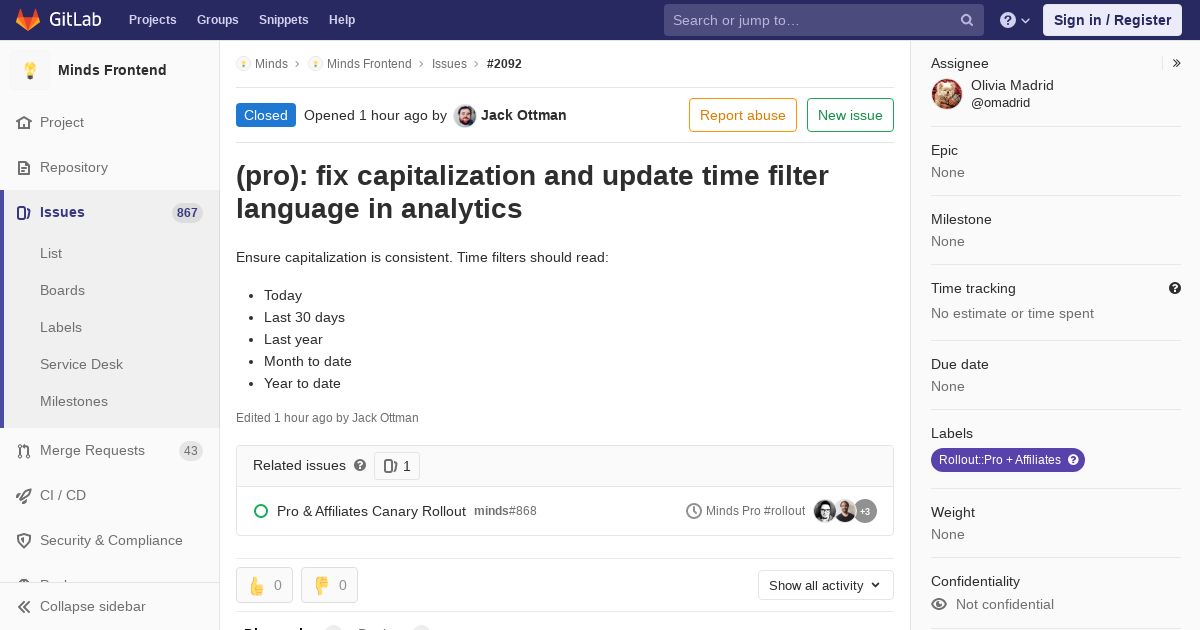Open the Pro & Affiliates Canary Rollout issue
Image resolution: width=1200 pixels, height=630 pixels.
coord(371,511)
